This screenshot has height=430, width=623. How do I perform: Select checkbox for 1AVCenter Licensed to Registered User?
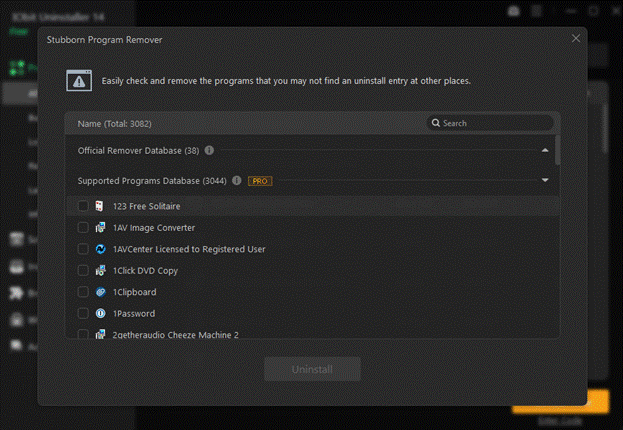click(x=83, y=249)
